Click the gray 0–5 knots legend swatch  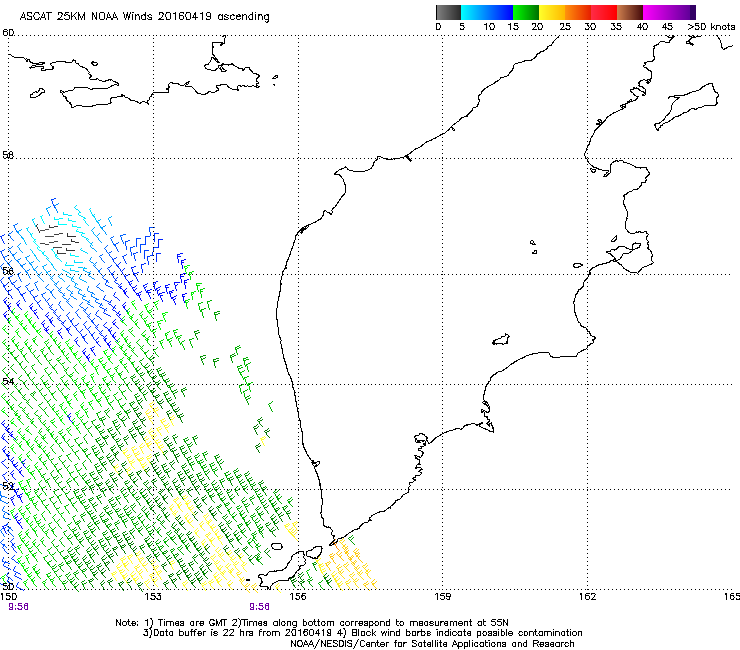click(x=448, y=12)
